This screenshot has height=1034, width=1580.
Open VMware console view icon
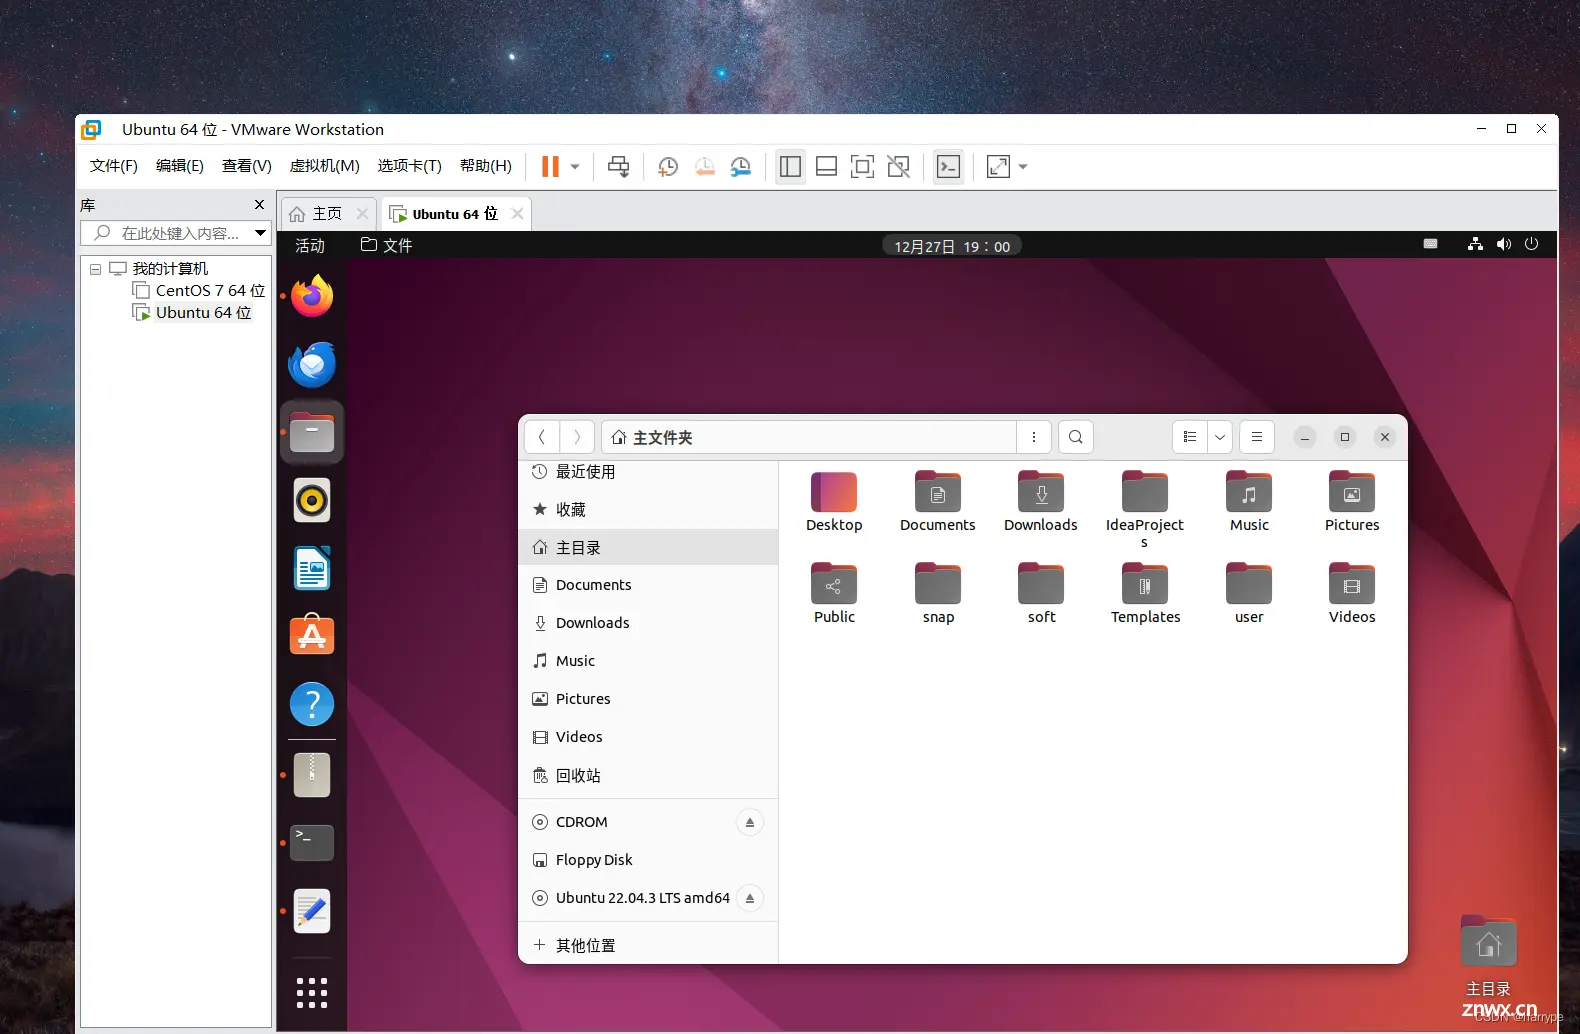948,167
